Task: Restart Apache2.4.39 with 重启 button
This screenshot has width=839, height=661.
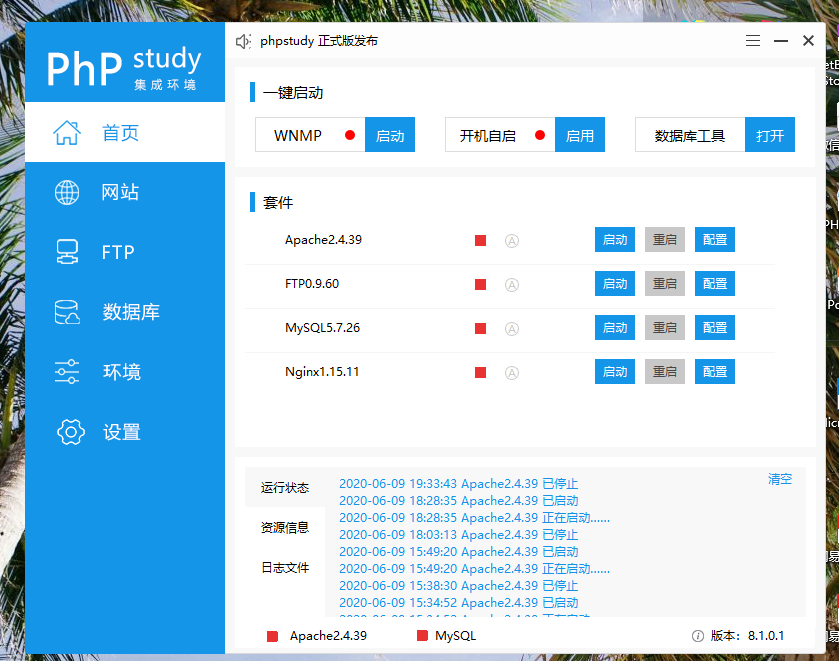Action: click(665, 239)
